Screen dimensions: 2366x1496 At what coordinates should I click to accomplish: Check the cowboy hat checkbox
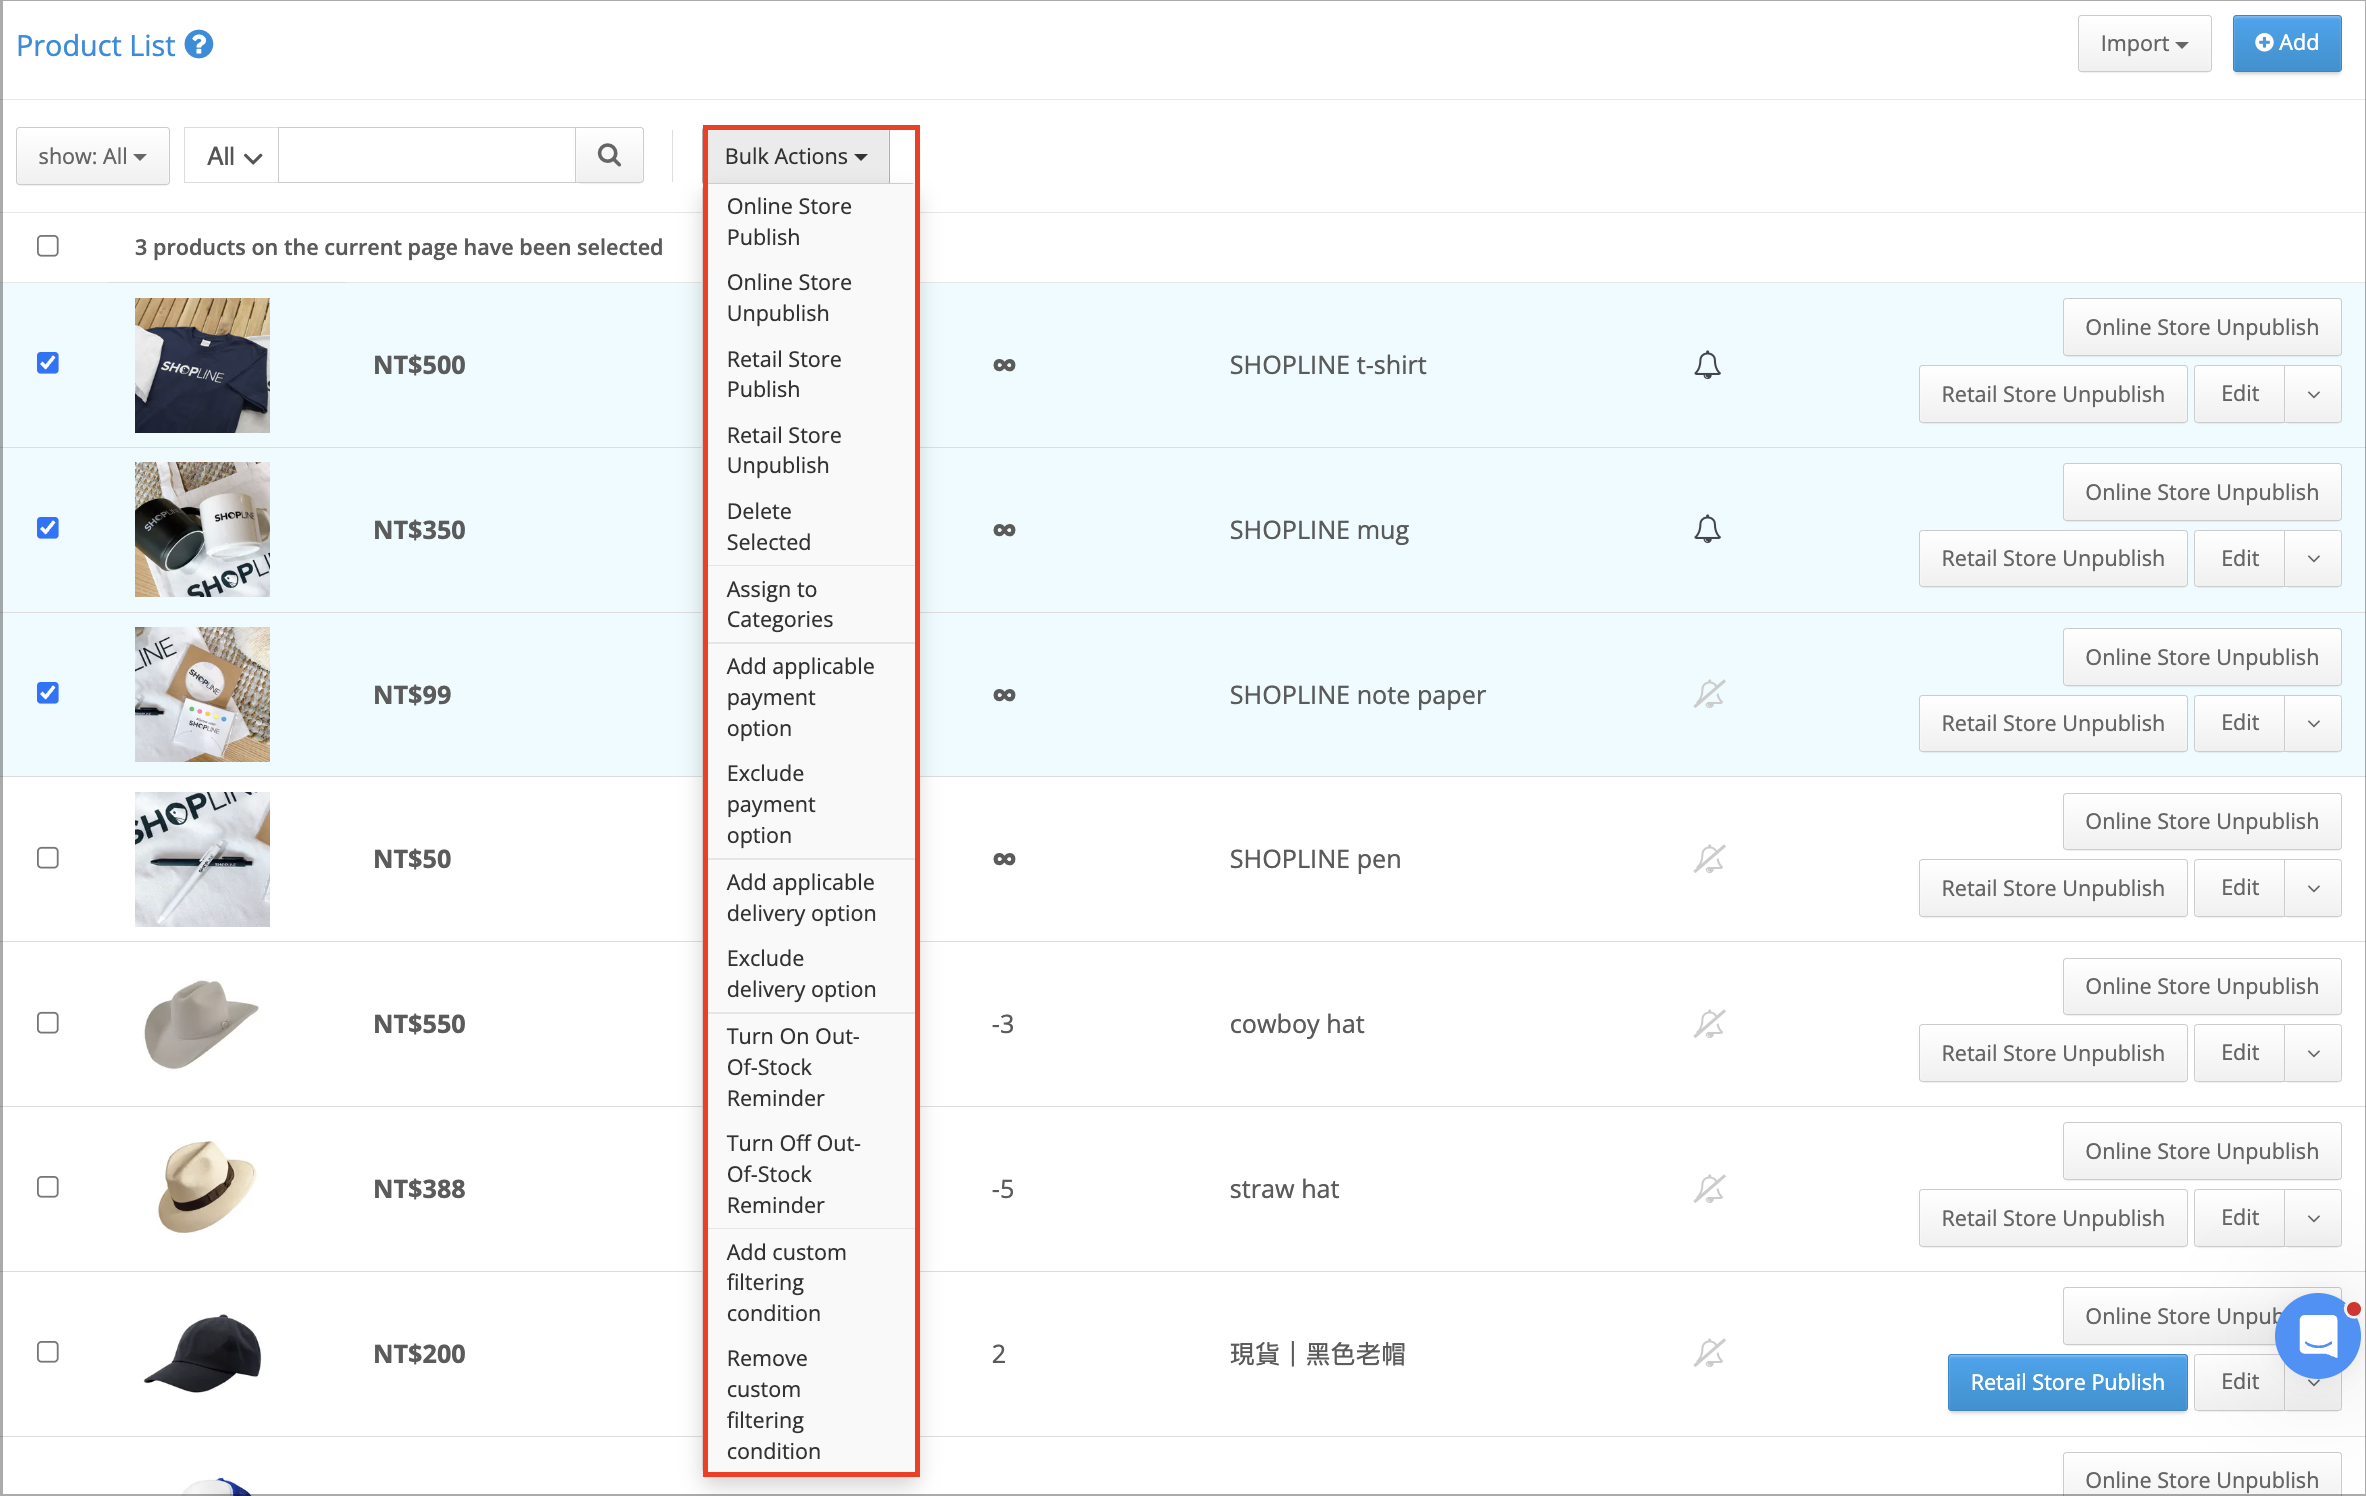pyautogui.click(x=48, y=1023)
